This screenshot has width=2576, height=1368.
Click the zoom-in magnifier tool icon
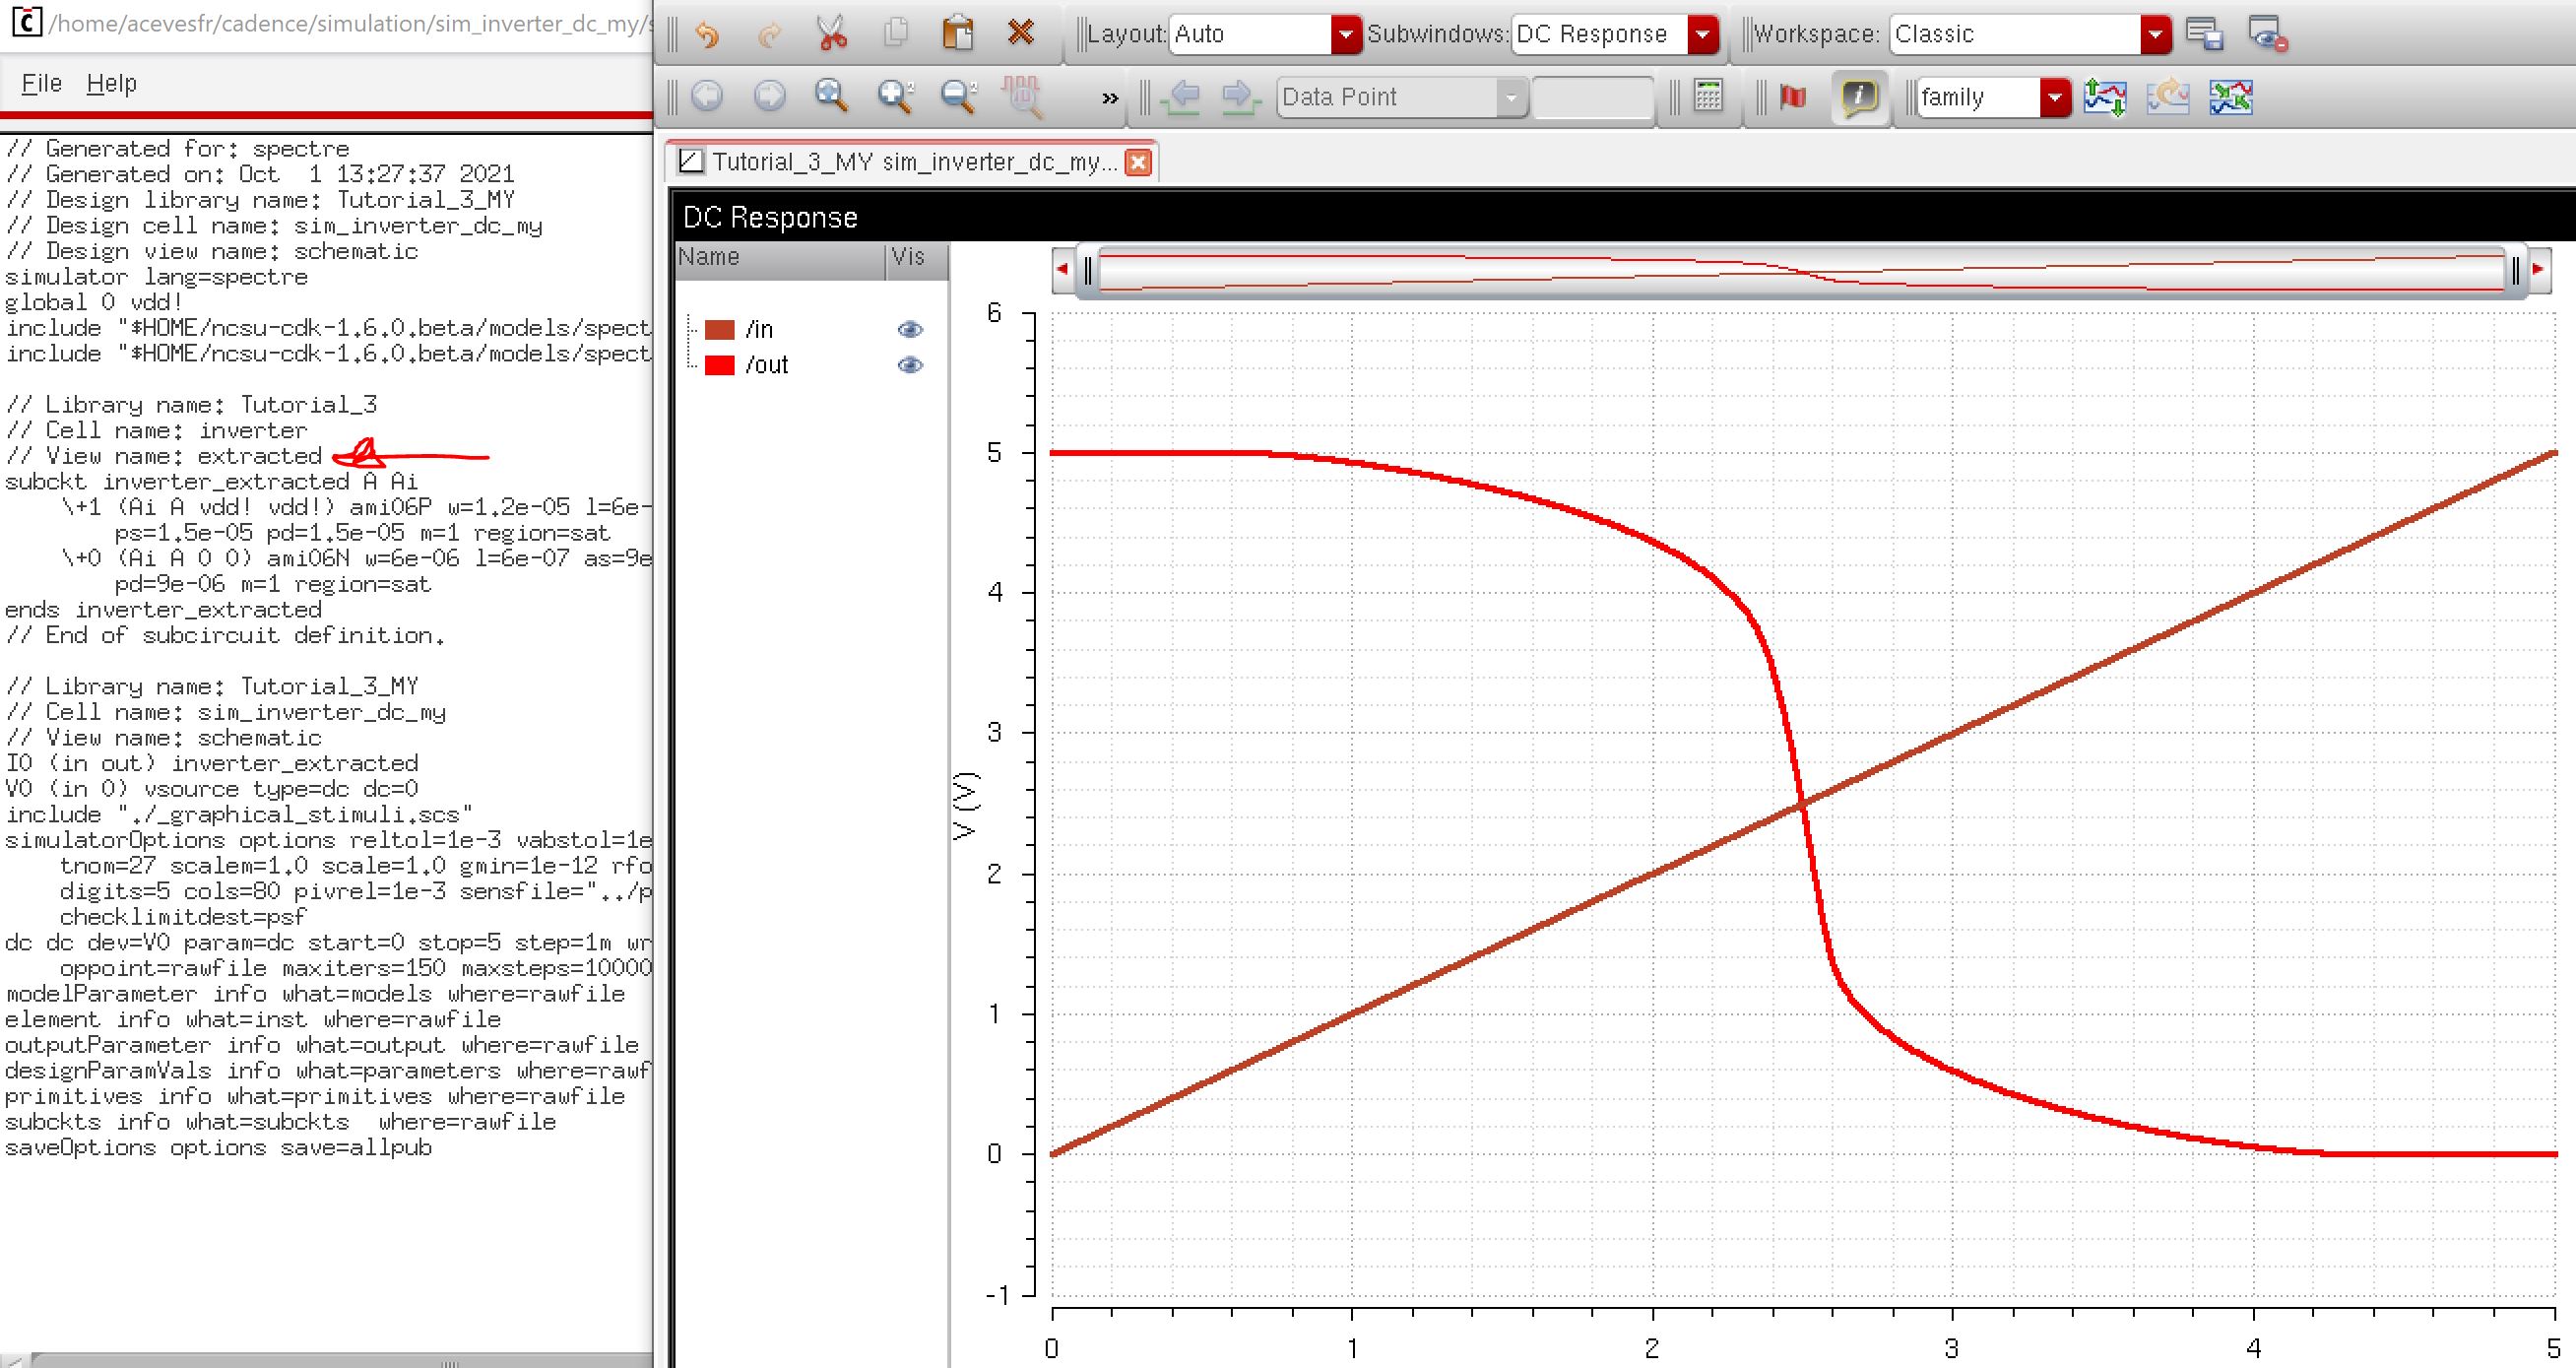click(896, 98)
